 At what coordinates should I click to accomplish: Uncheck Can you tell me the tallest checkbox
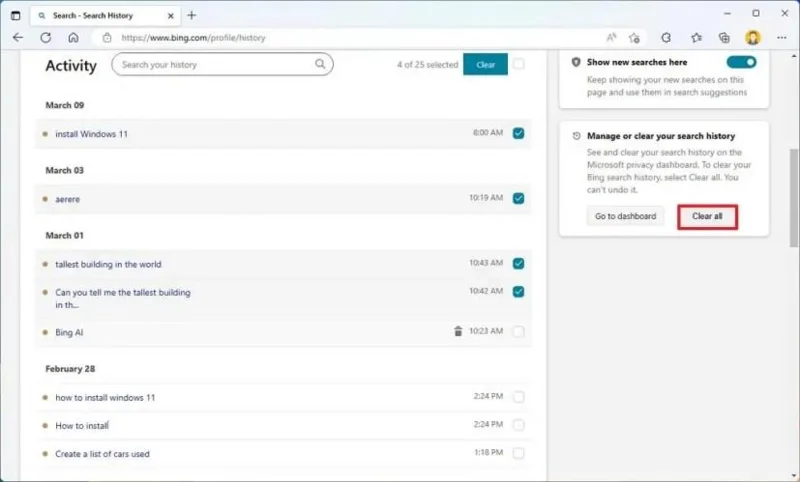(518, 292)
